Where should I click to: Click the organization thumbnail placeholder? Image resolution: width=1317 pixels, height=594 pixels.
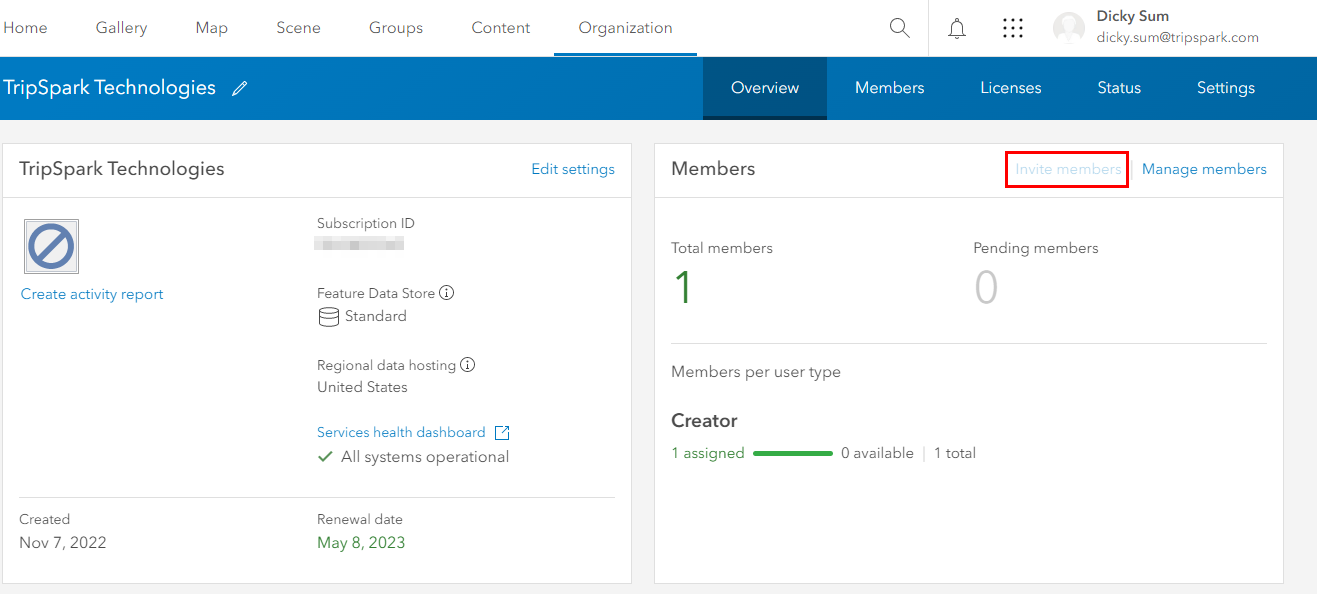pyautogui.click(x=51, y=246)
